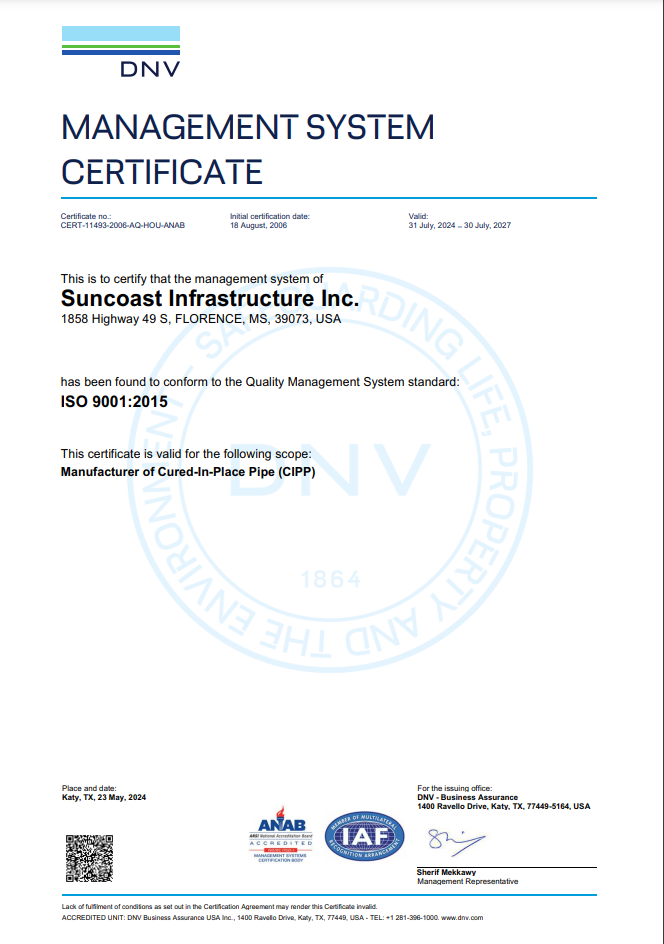Click the validity period 31 July, 2024
Viewport: 664px width, 944px height.
pos(459,225)
